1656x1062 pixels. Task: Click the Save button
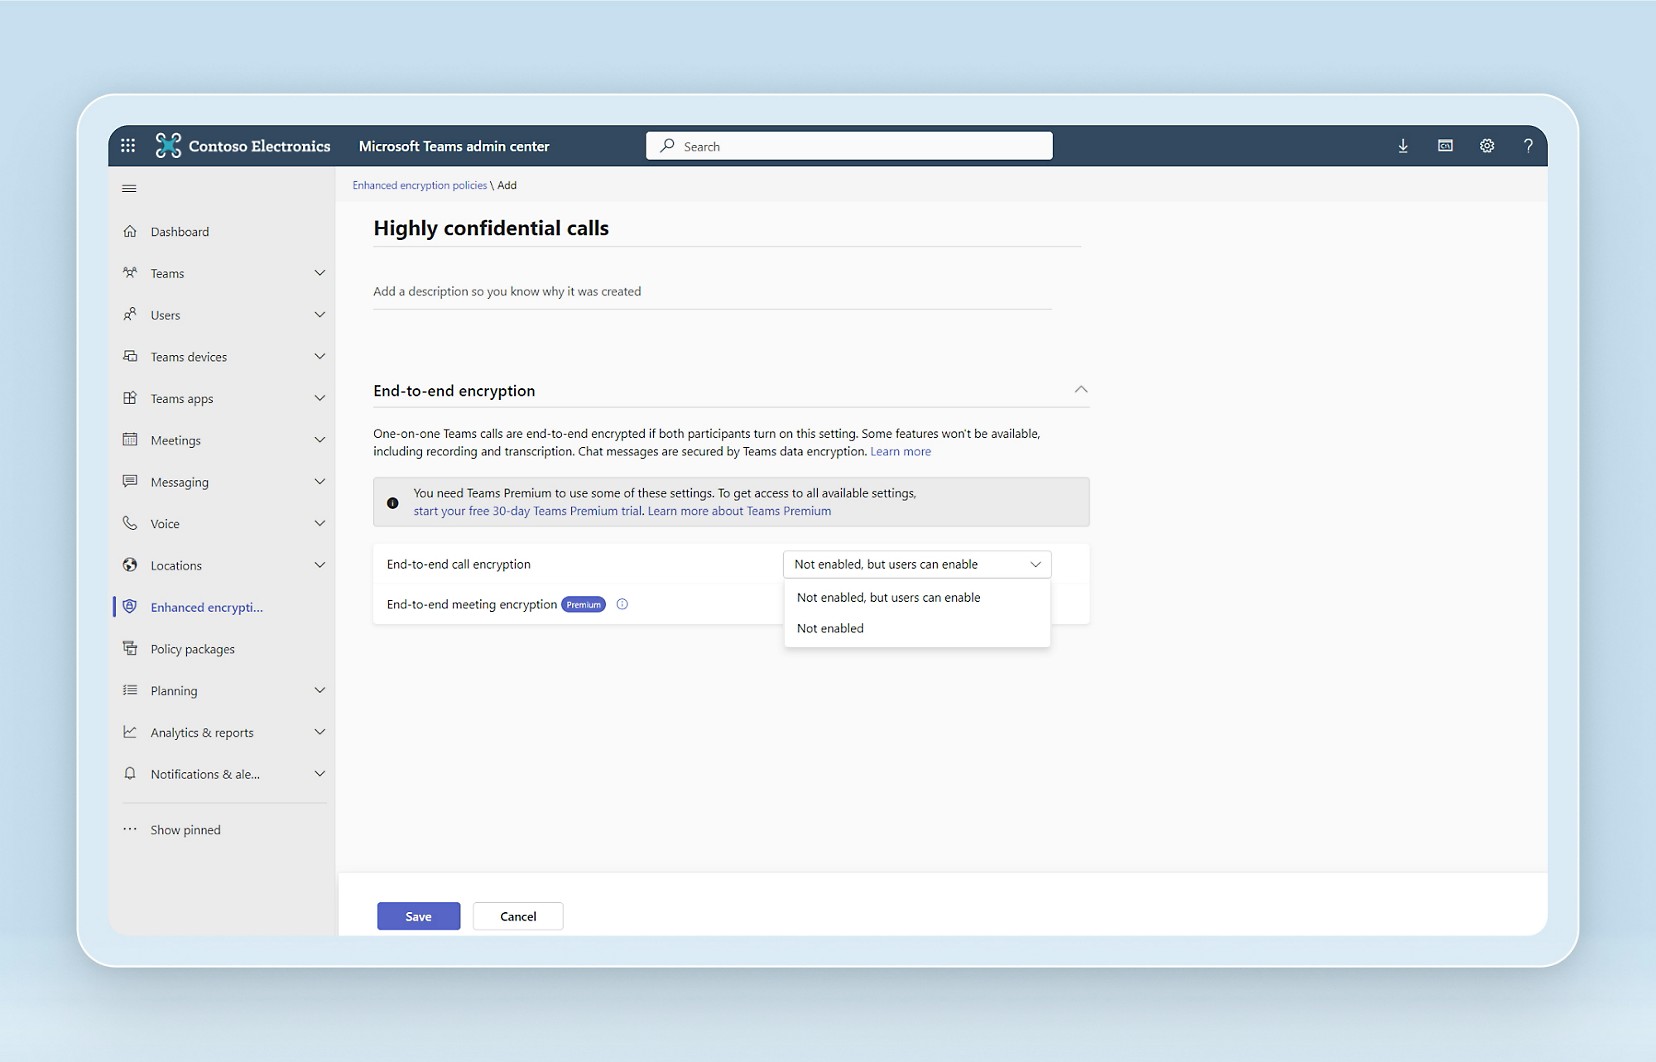coord(418,916)
